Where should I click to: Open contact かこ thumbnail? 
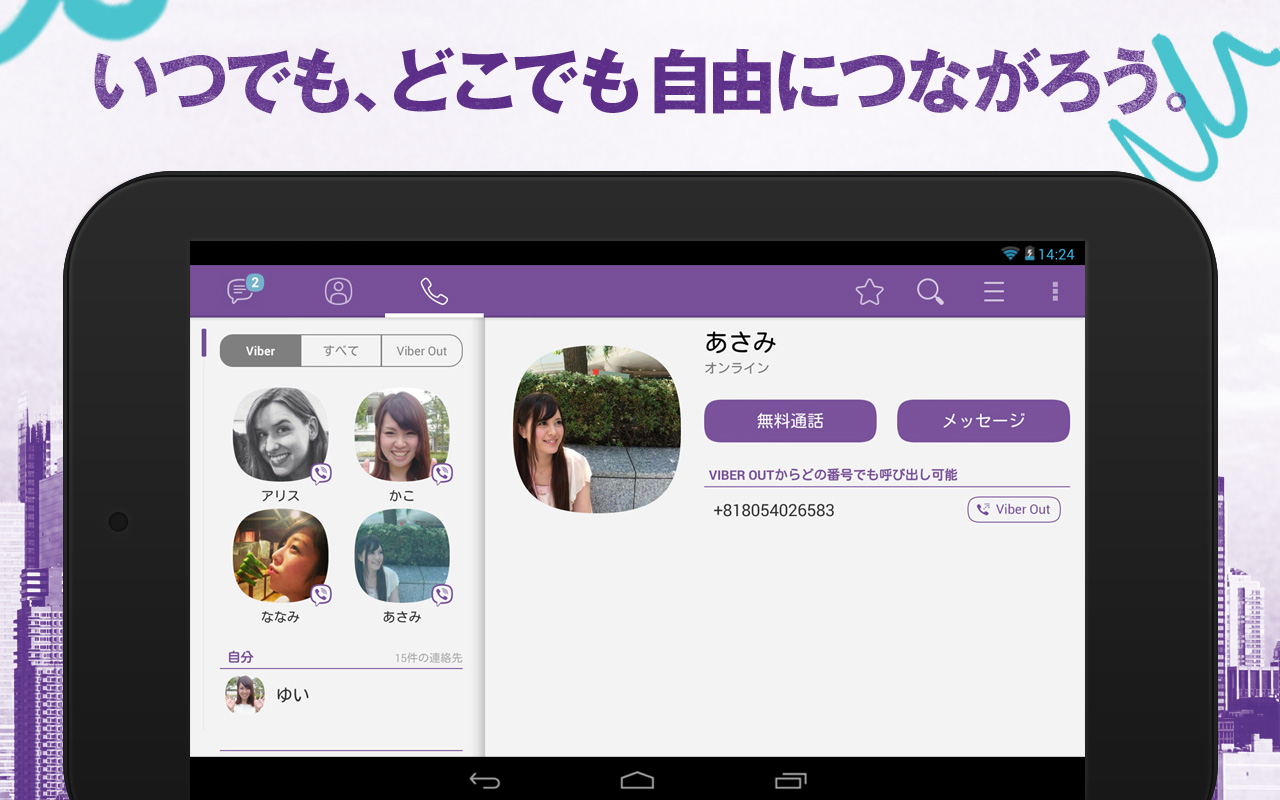(402, 435)
